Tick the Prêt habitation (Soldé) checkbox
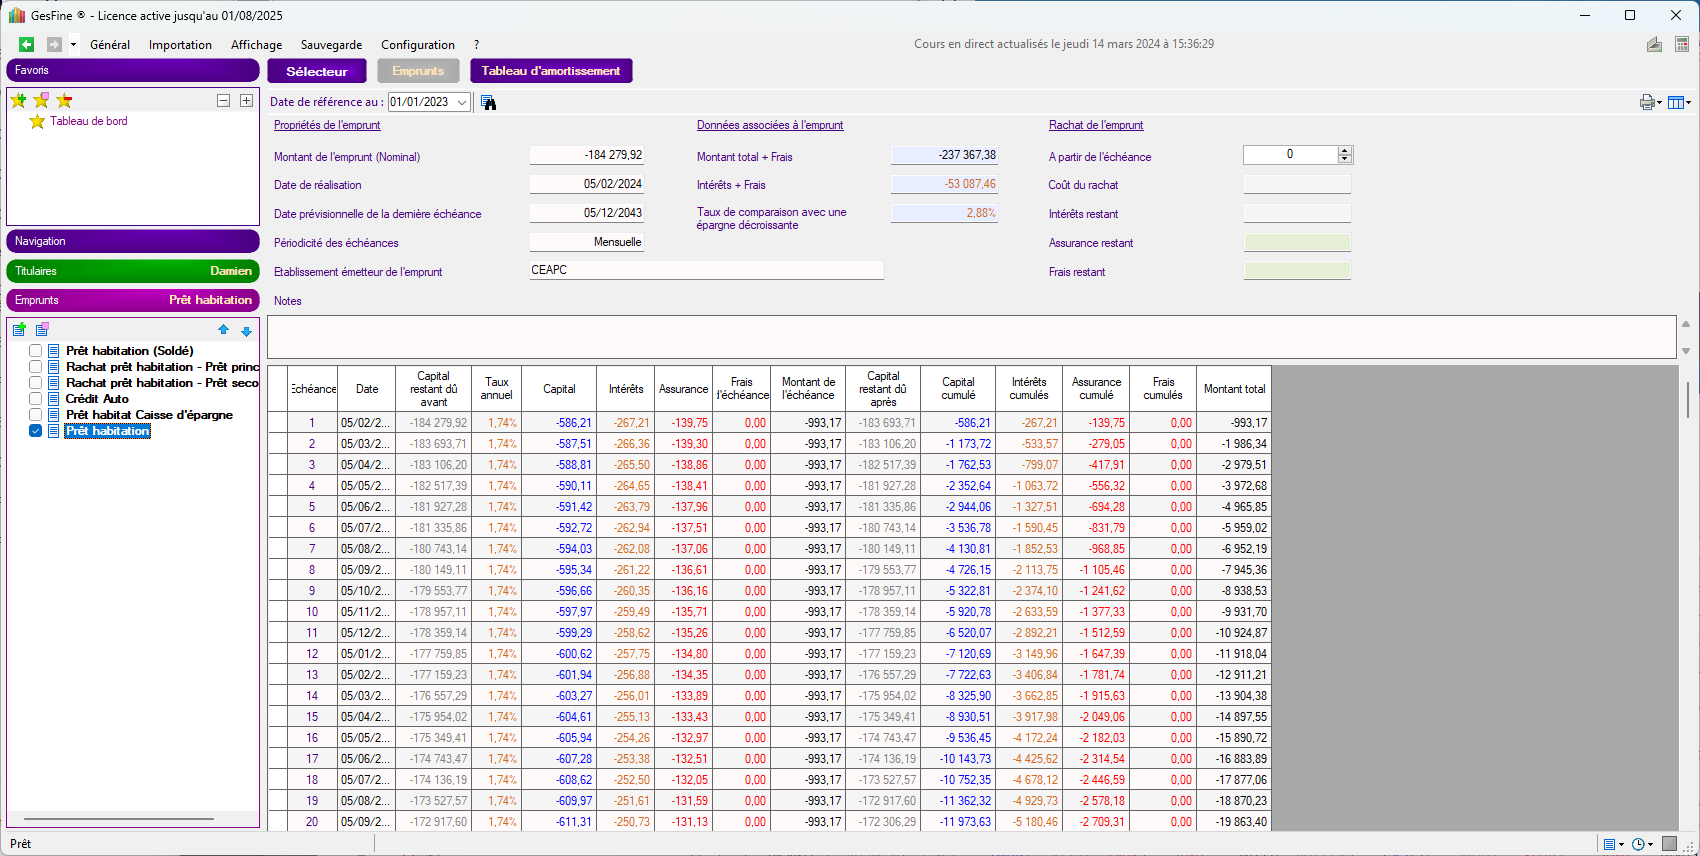The height and width of the screenshot is (856, 1700). [x=36, y=351]
